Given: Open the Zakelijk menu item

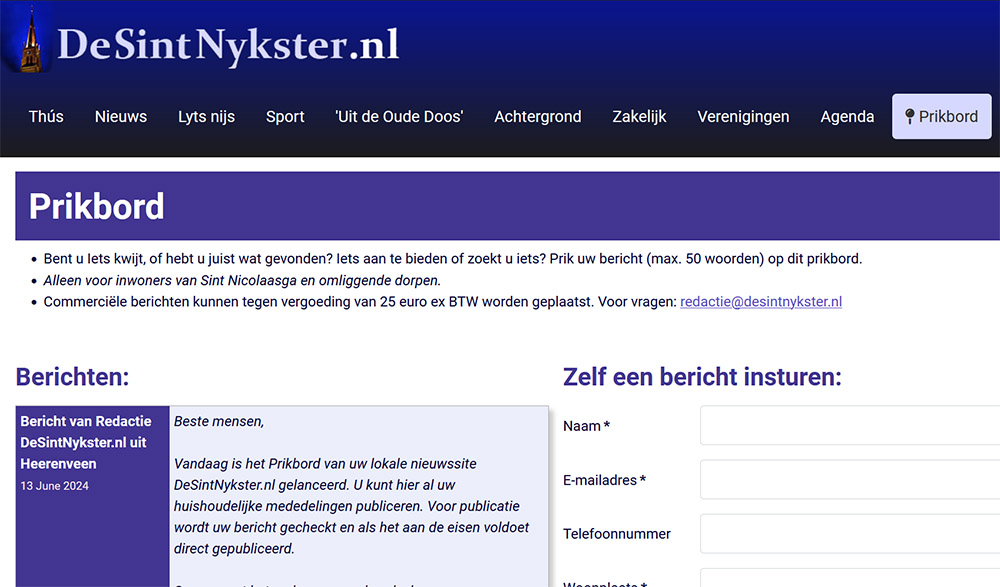Looking at the screenshot, I should pyautogui.click(x=639, y=117).
